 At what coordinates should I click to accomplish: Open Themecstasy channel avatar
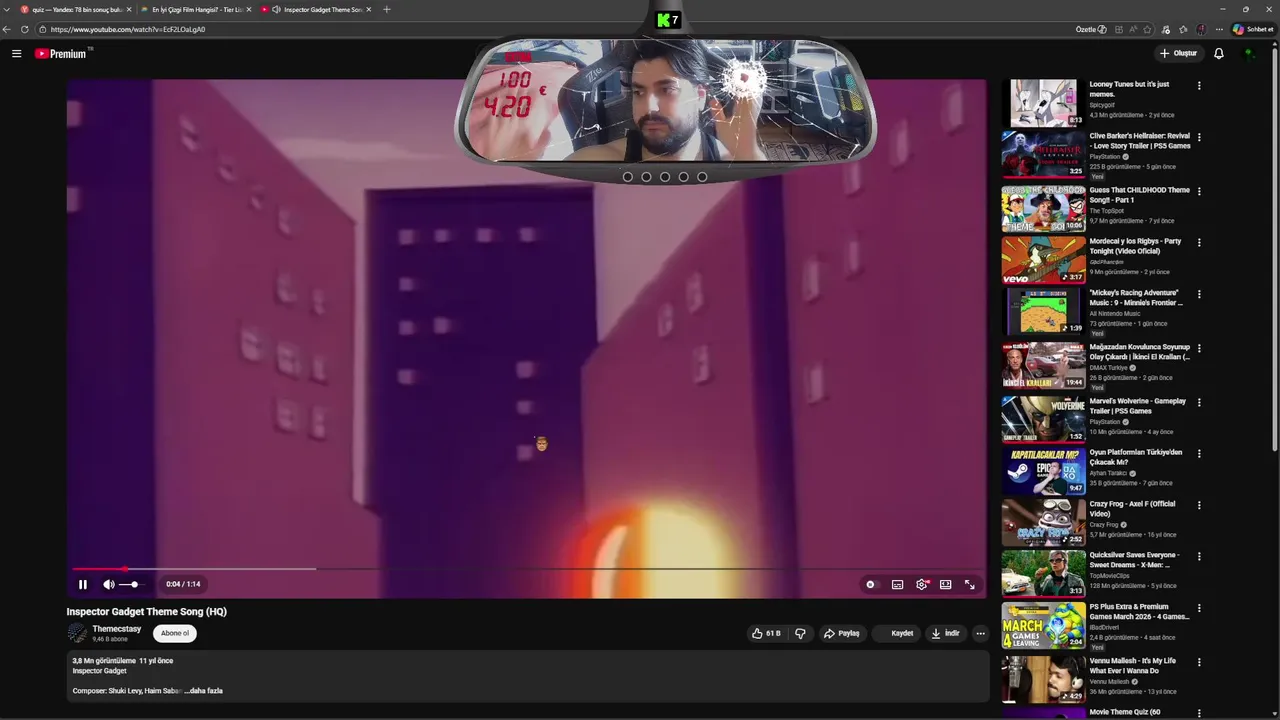pos(77,633)
